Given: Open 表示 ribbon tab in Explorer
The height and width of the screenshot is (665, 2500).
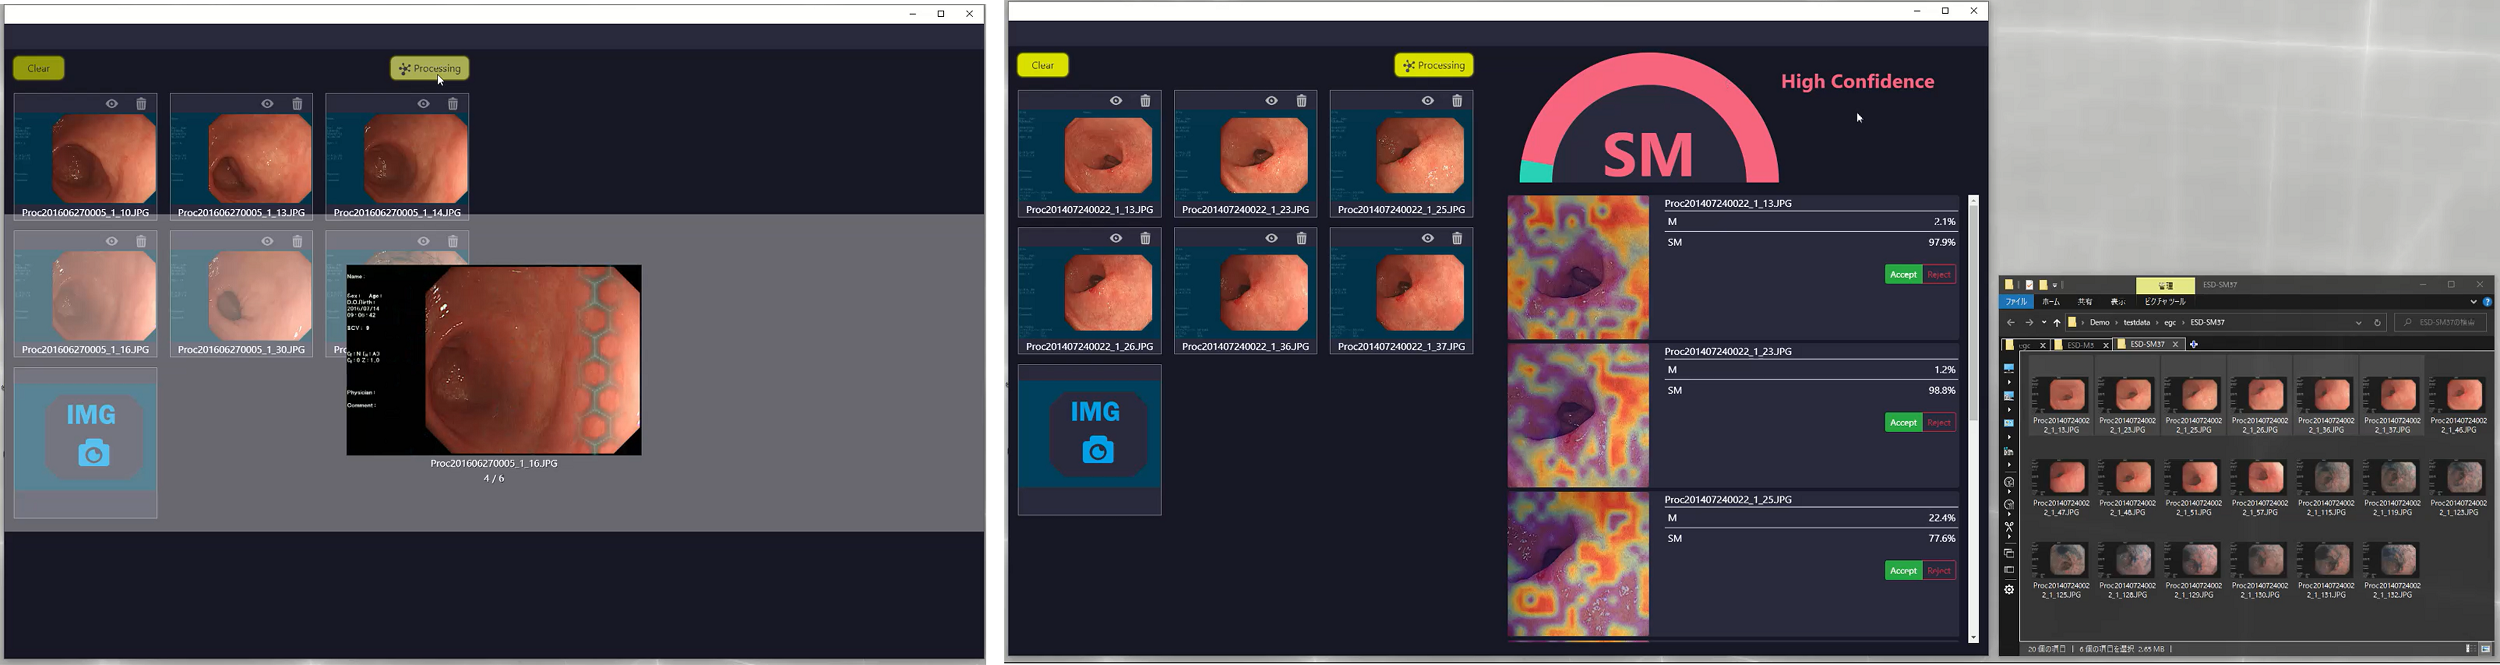Looking at the screenshot, I should (2118, 301).
